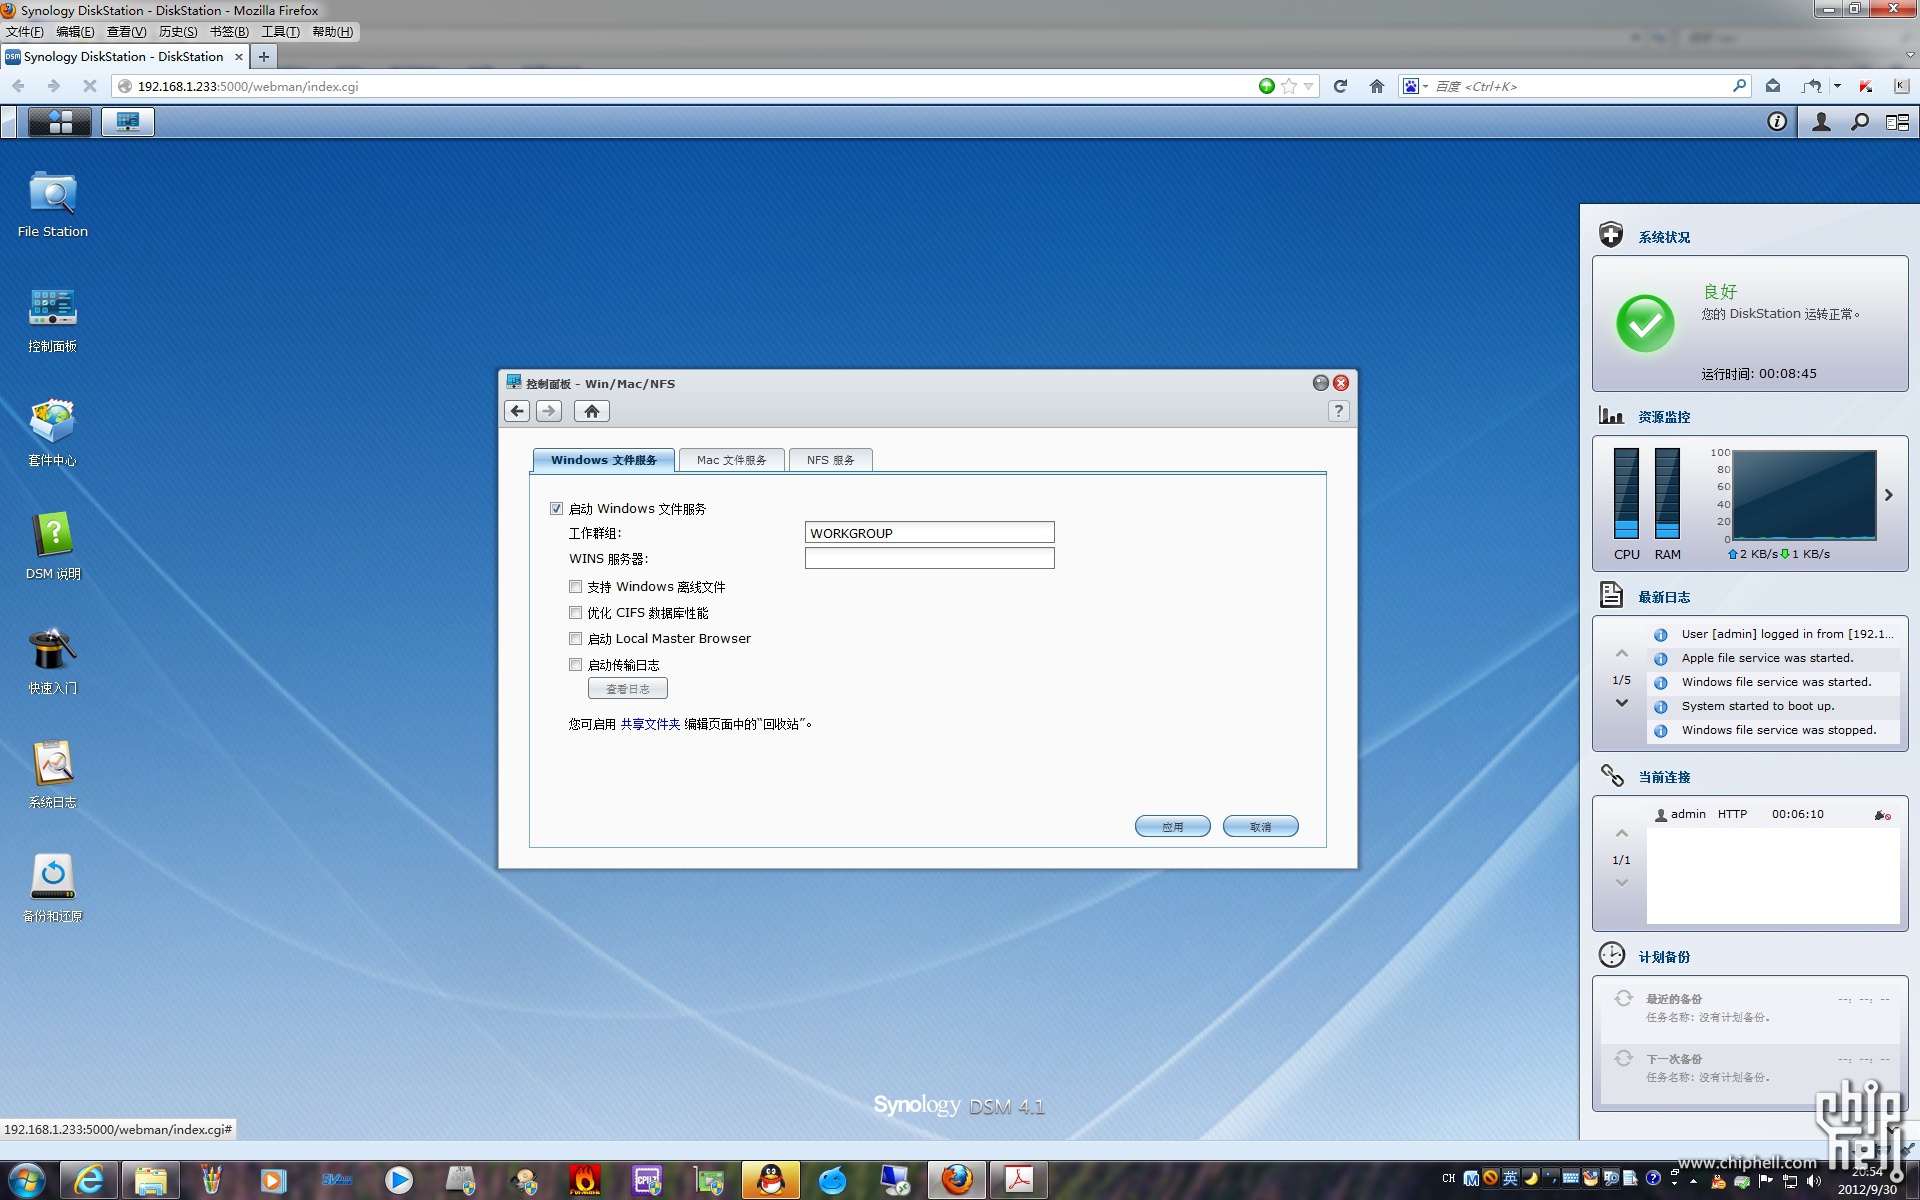
Task: Show next log page with down chevron
Action: (x=1622, y=703)
